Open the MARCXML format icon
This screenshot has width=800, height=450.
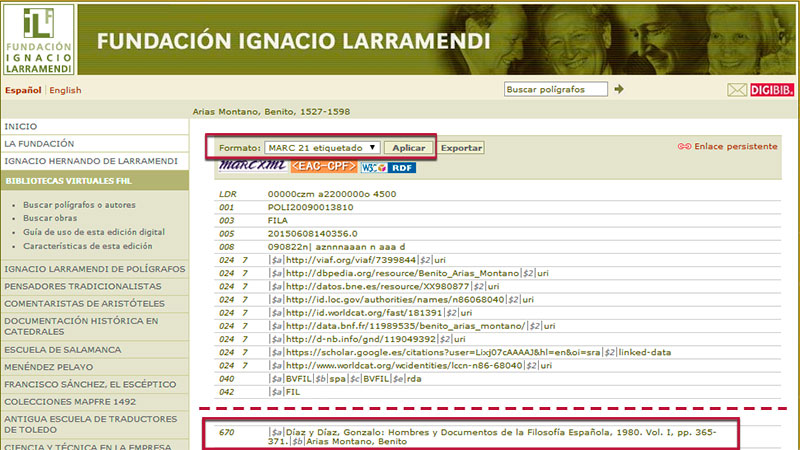tap(253, 166)
